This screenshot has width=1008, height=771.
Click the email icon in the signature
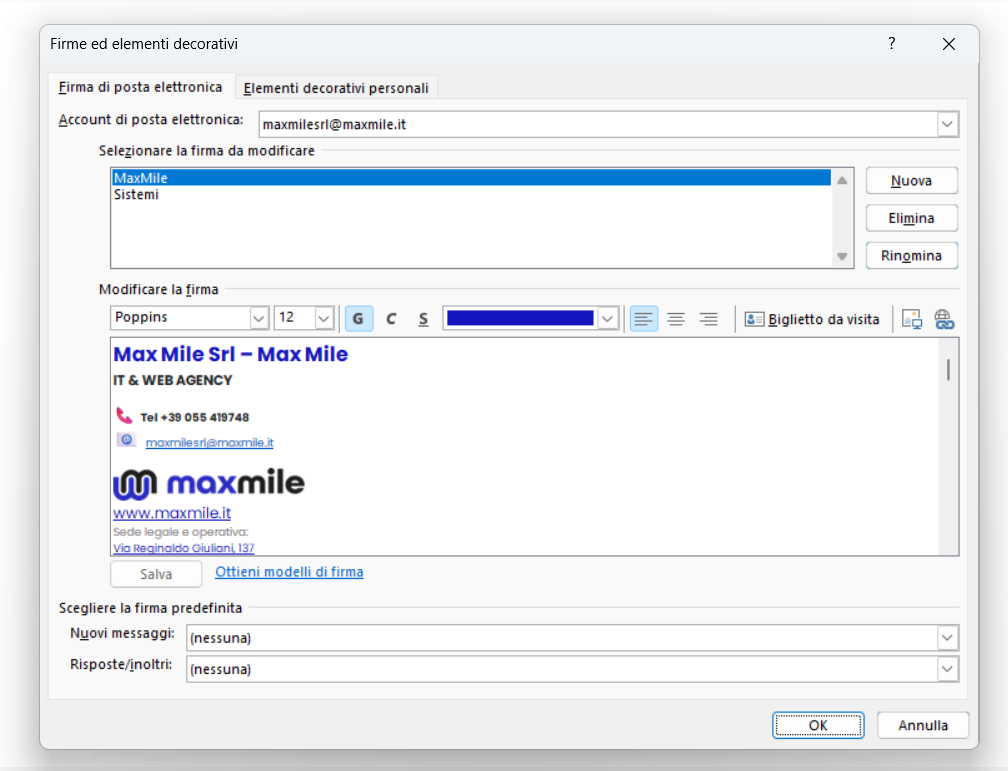tap(126, 440)
